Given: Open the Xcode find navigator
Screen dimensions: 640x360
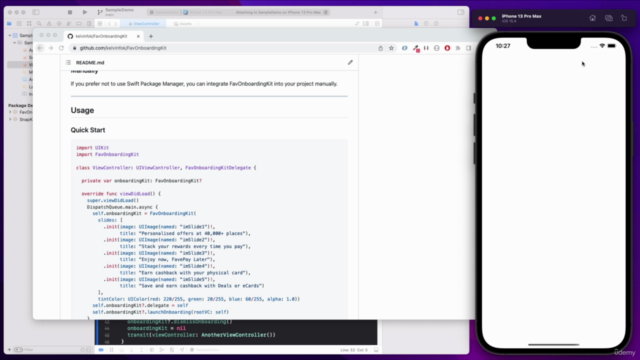Looking at the screenshot, I should pos(39,24).
